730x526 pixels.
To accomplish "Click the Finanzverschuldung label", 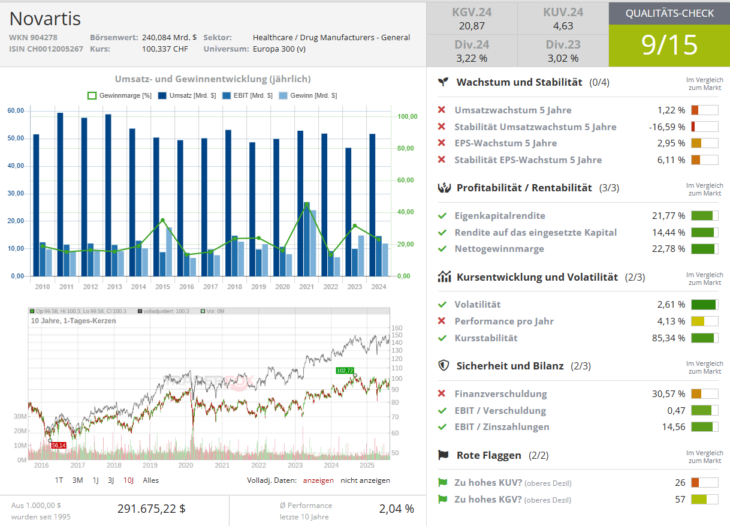I will click(501, 394).
